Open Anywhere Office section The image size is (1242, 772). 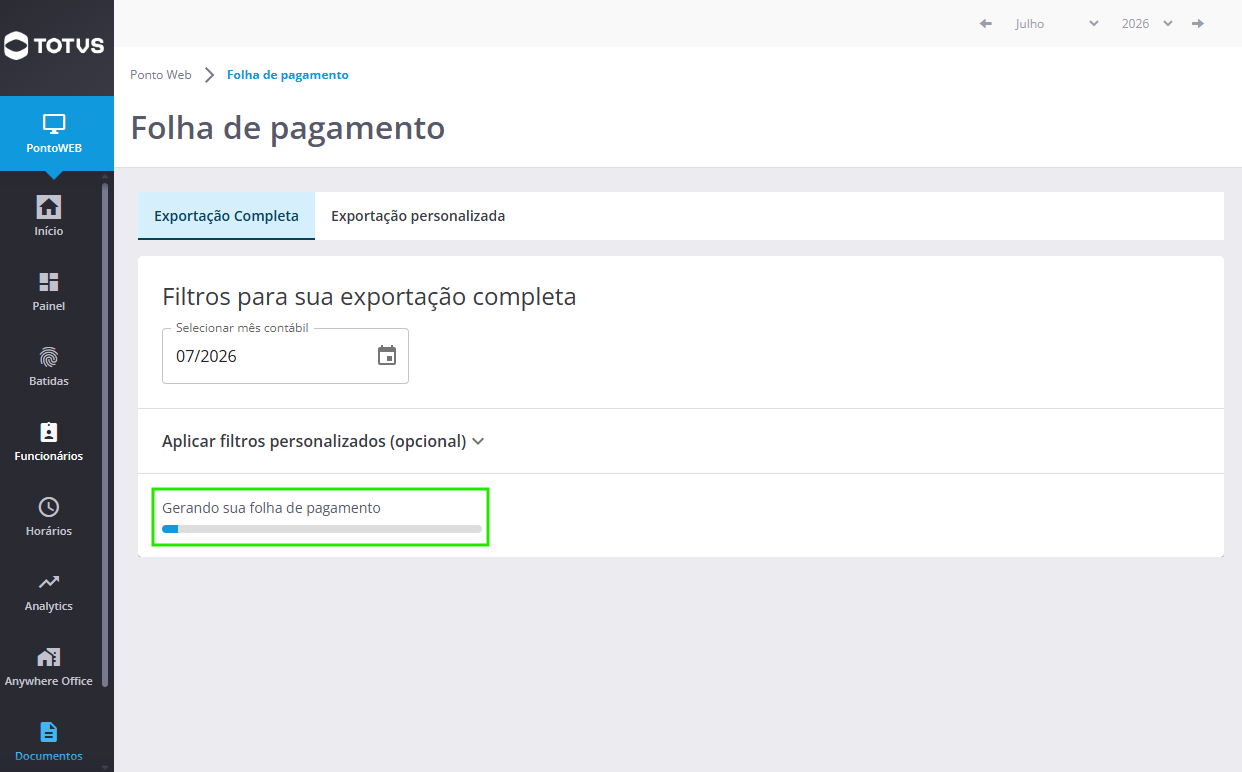click(49, 666)
